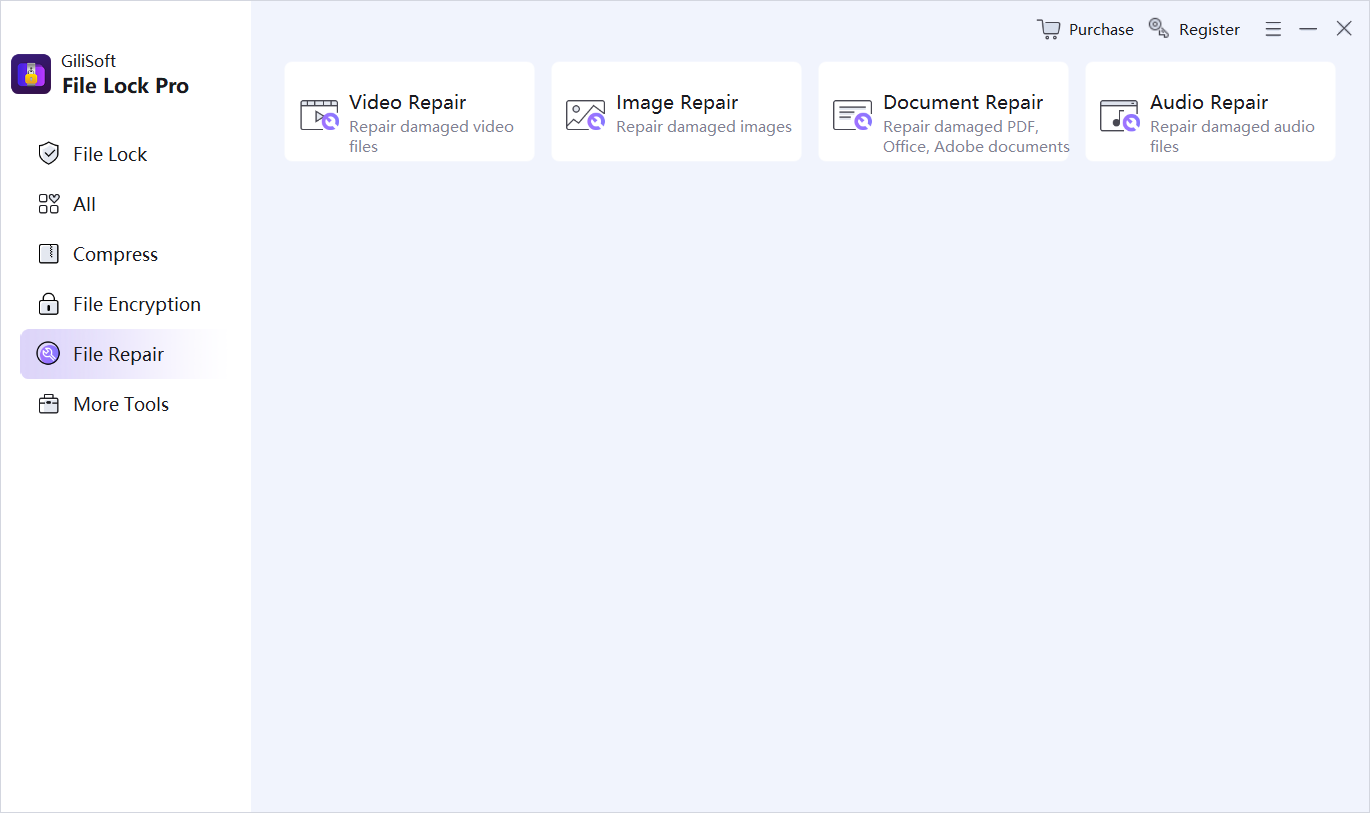Open the Image Repair card title
1370x813 pixels.
coord(677,102)
